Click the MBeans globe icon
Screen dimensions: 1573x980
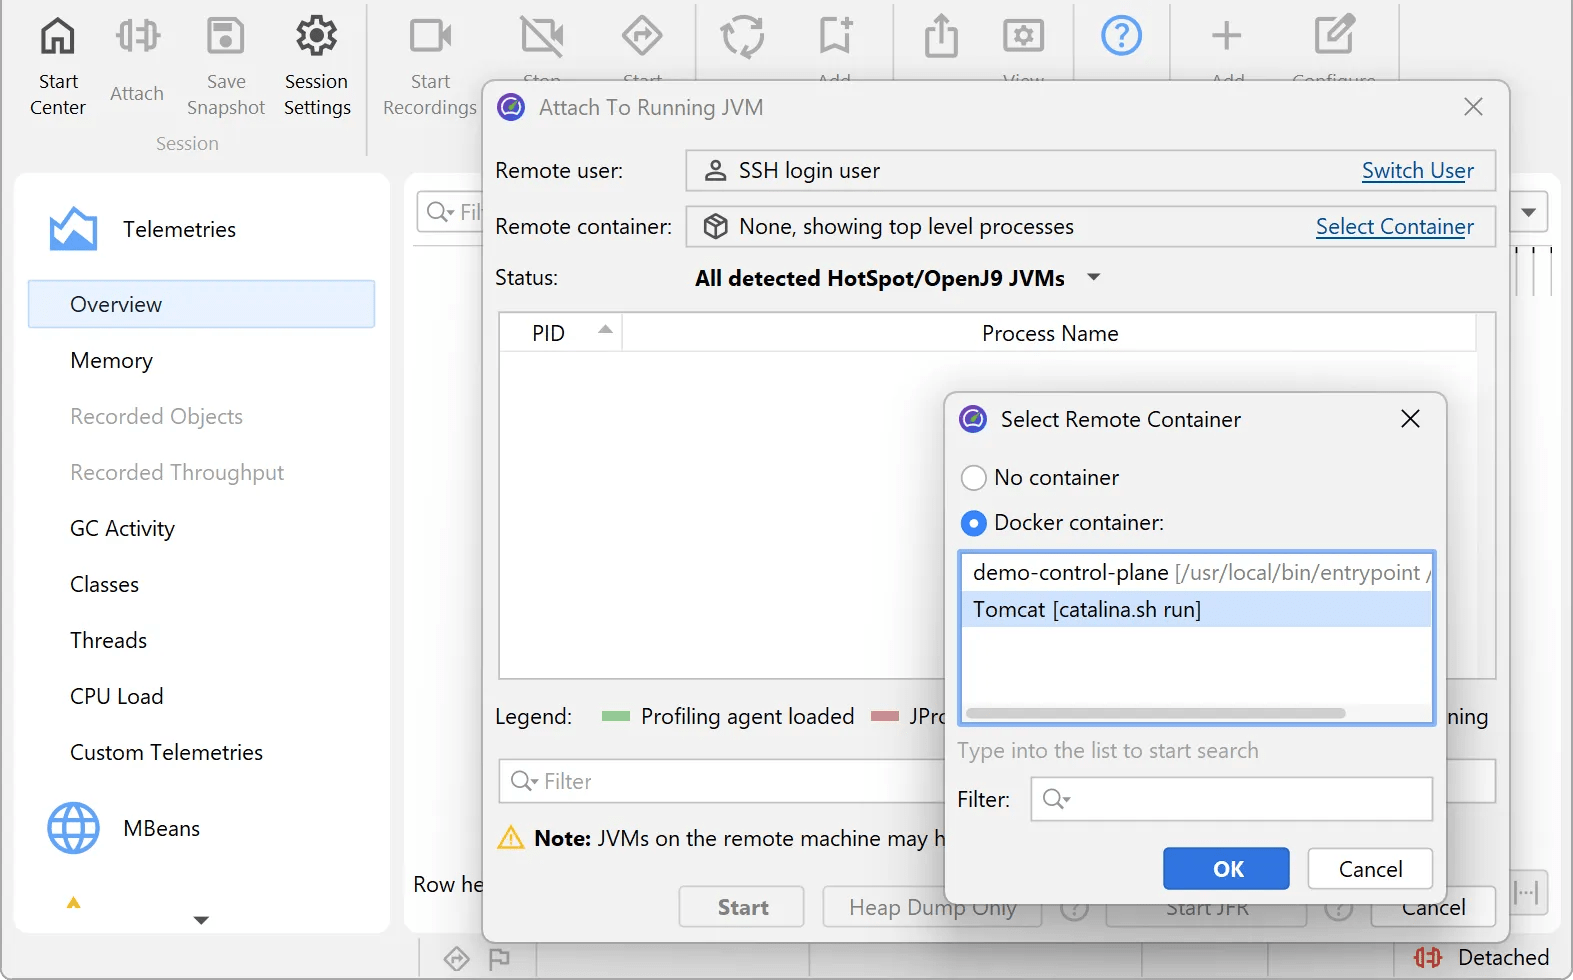coord(73,828)
